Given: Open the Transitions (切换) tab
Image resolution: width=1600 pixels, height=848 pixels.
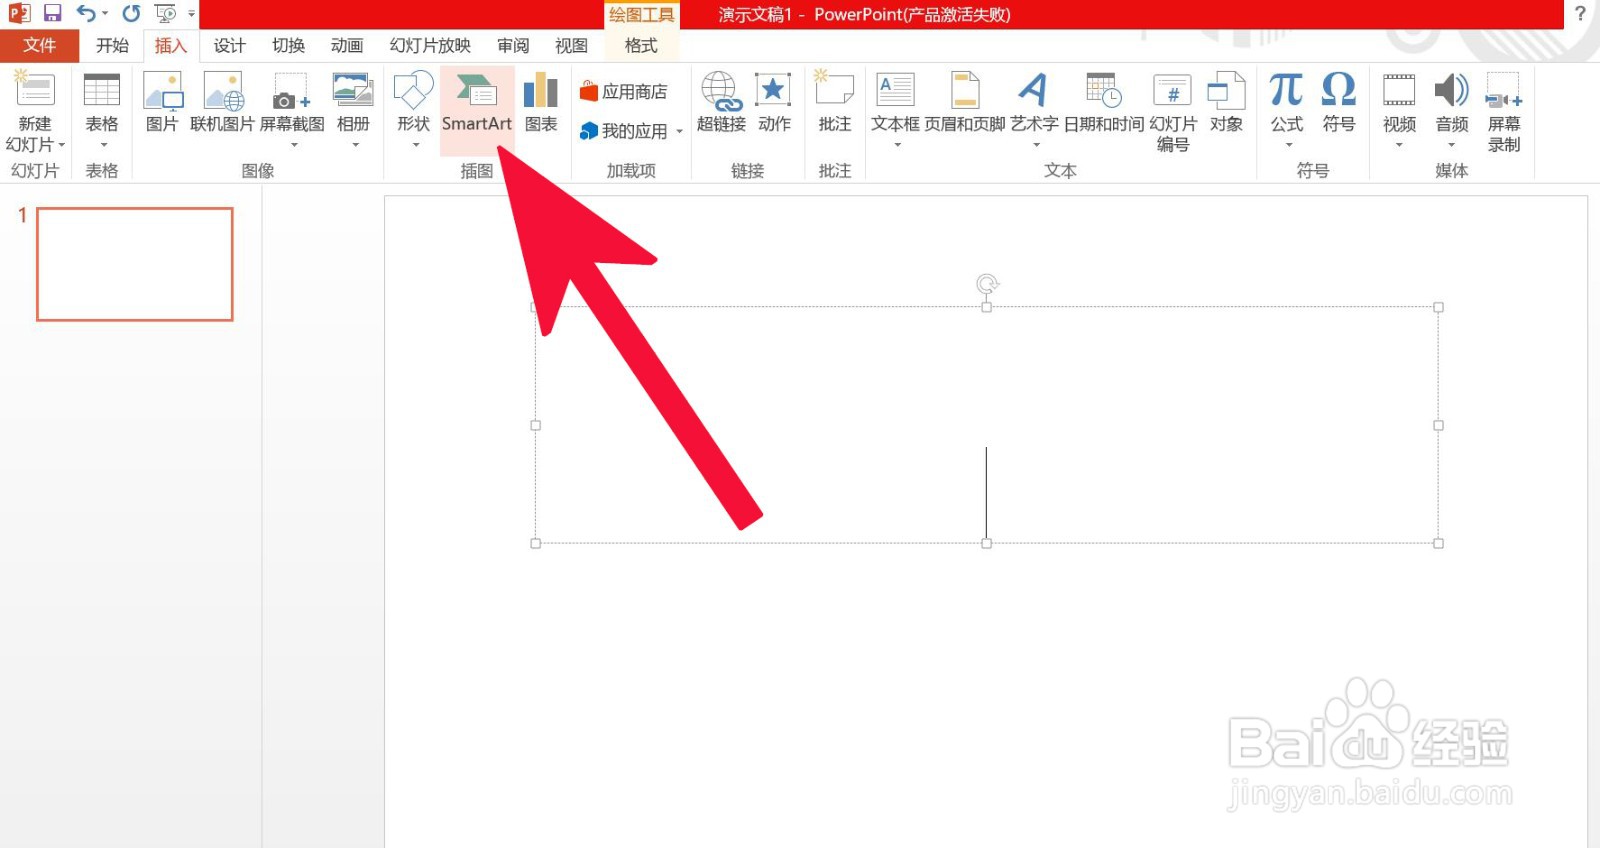Looking at the screenshot, I should (x=288, y=45).
